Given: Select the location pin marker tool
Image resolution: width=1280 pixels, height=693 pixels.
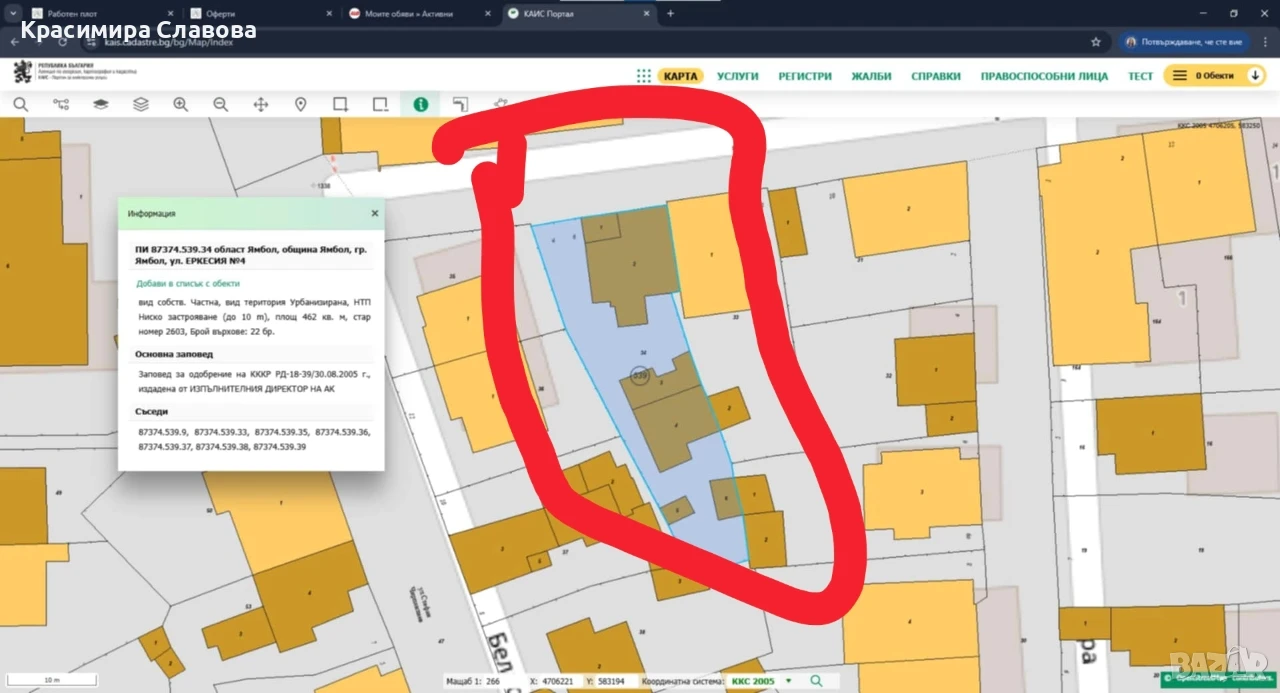Looking at the screenshot, I should (300, 104).
